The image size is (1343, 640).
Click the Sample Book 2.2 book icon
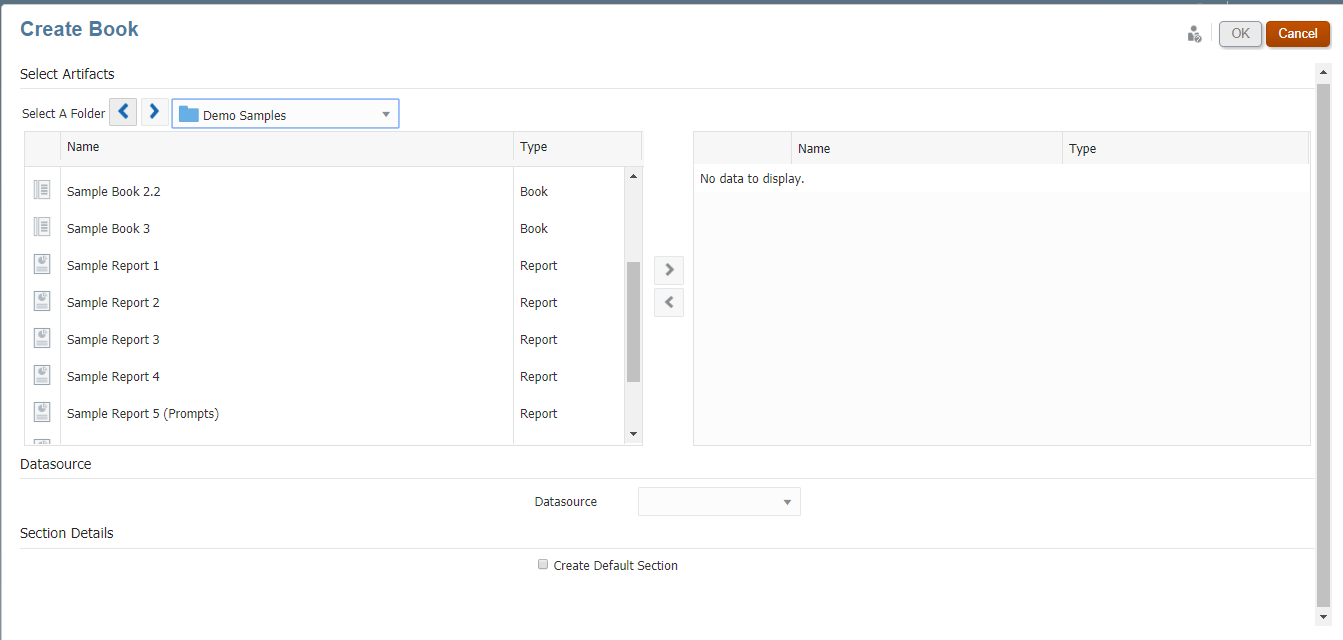(x=42, y=190)
